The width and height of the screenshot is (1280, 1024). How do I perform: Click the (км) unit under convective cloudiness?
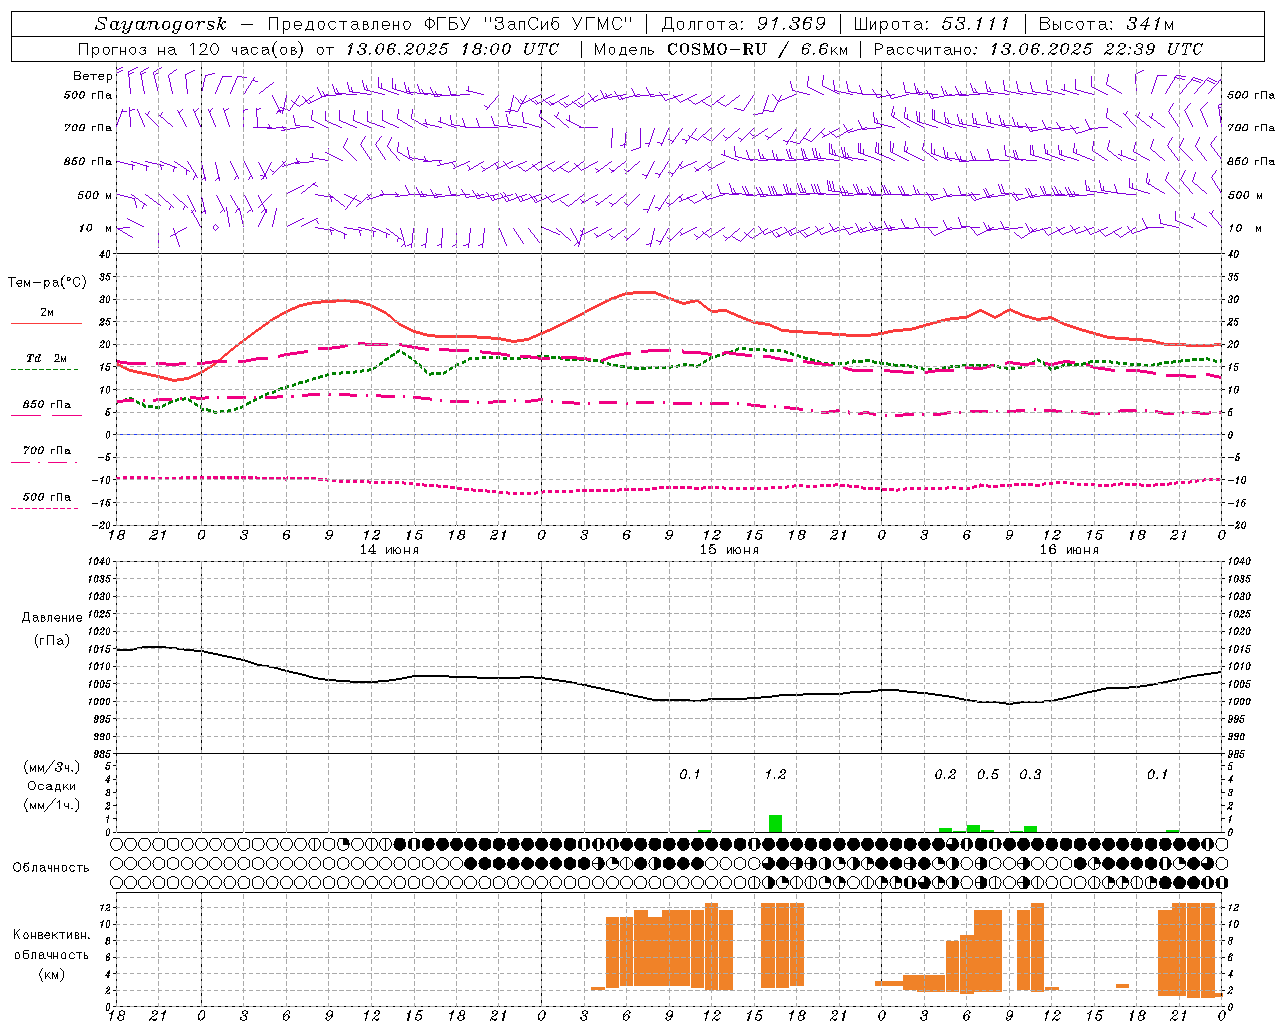[51, 974]
